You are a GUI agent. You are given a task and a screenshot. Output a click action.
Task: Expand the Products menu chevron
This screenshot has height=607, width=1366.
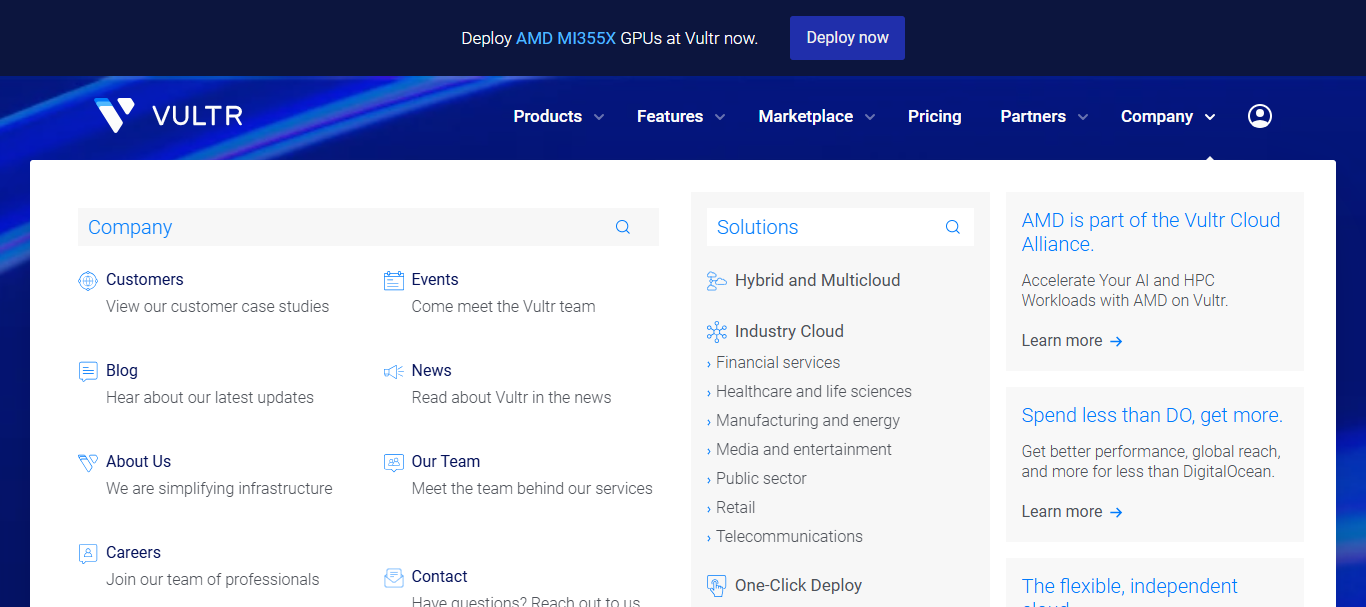tap(599, 117)
